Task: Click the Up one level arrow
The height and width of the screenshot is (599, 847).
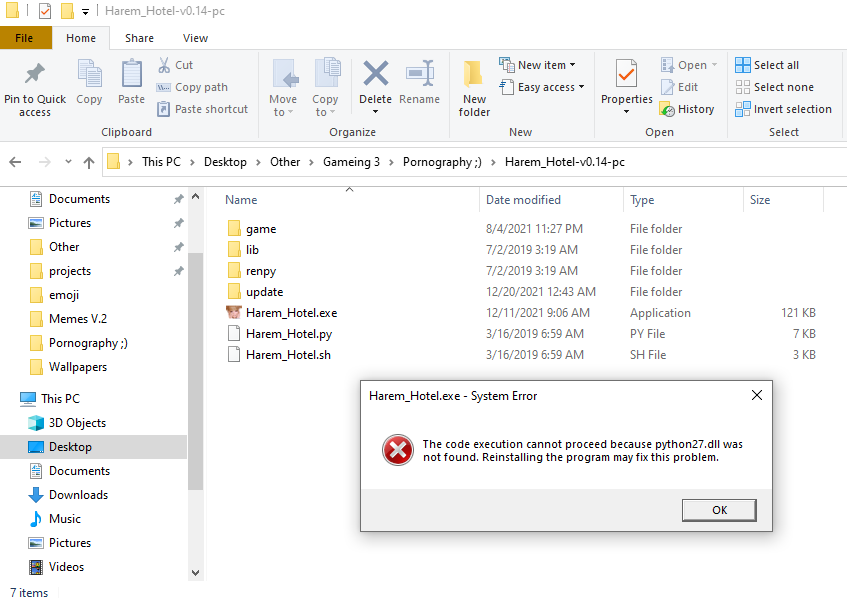Action: click(89, 162)
